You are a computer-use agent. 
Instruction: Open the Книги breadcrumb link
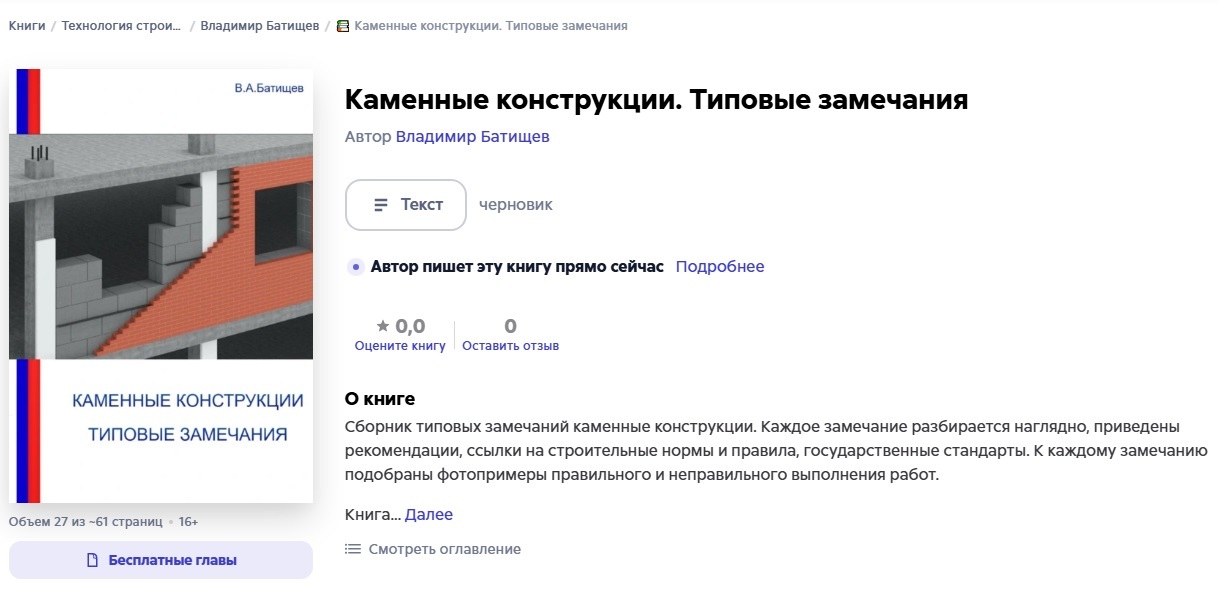point(27,26)
